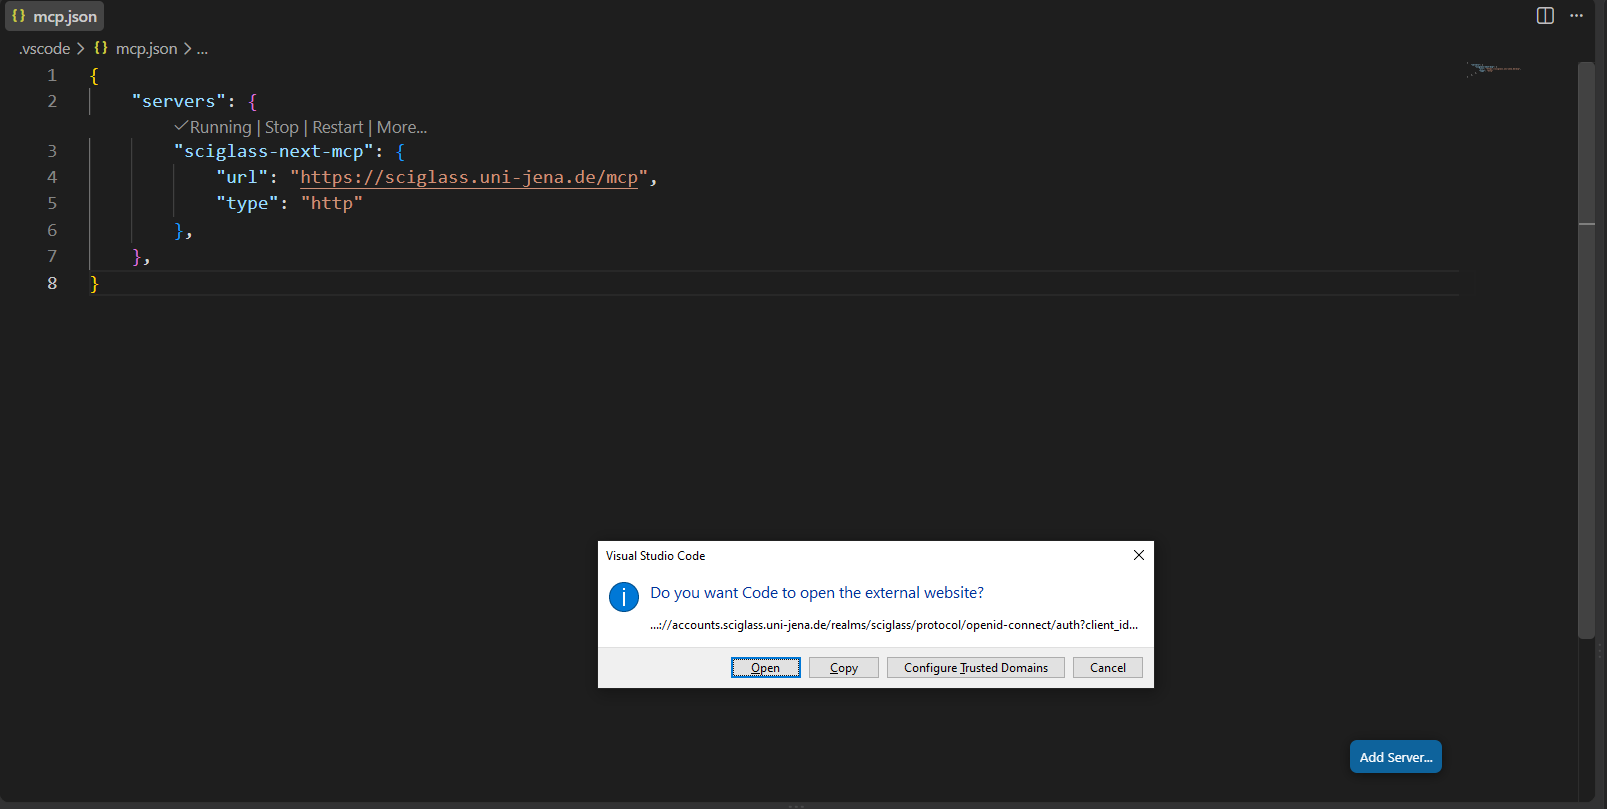Click the Running status code lens

213,127
